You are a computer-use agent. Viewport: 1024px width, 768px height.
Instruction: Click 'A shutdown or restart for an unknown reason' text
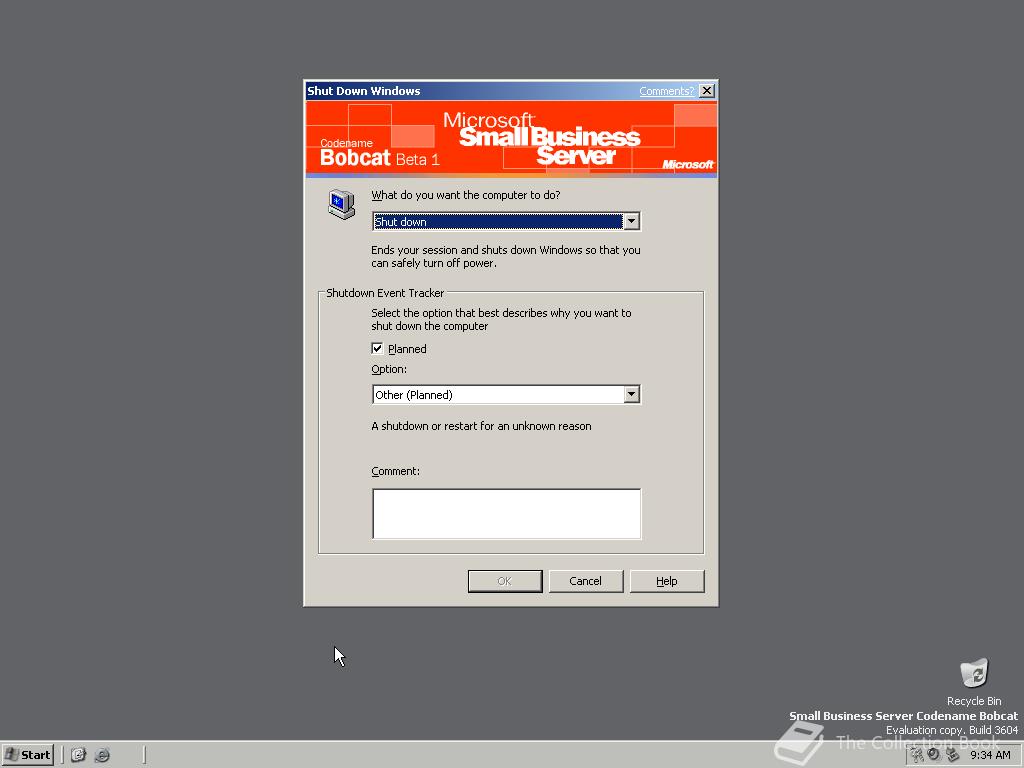[481, 426]
